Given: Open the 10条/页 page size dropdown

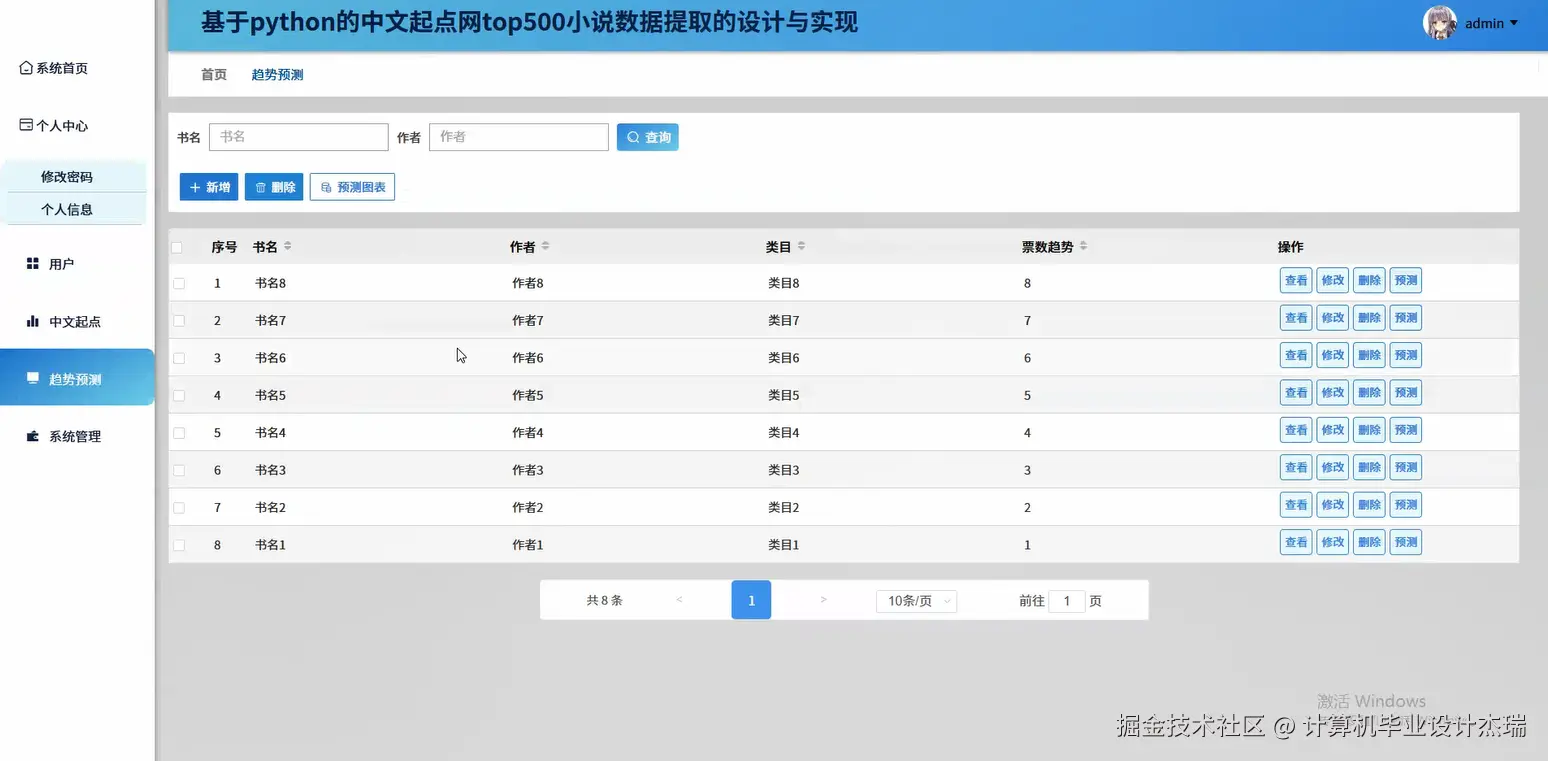Looking at the screenshot, I should click(x=916, y=601).
